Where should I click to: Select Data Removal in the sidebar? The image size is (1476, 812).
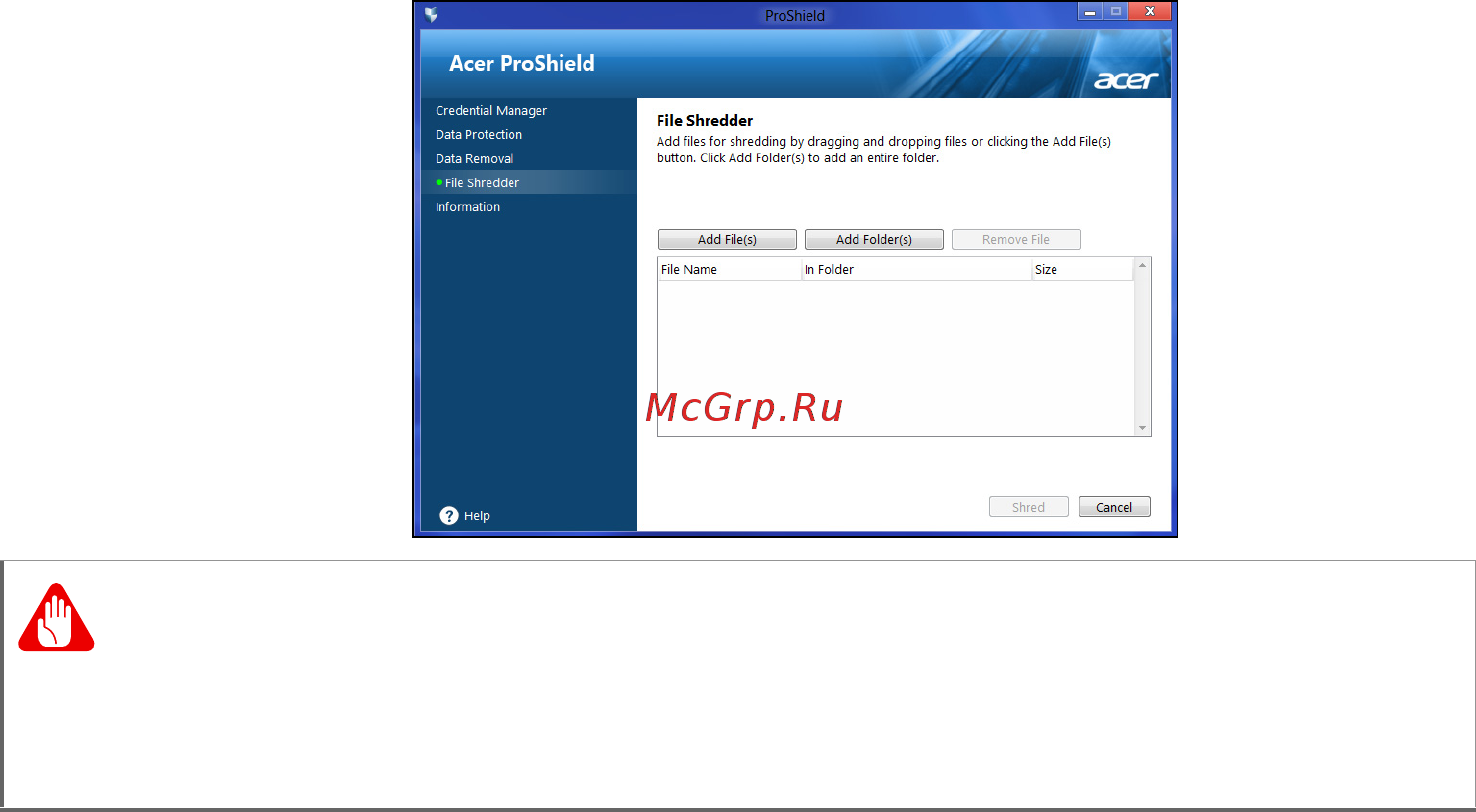pos(475,159)
